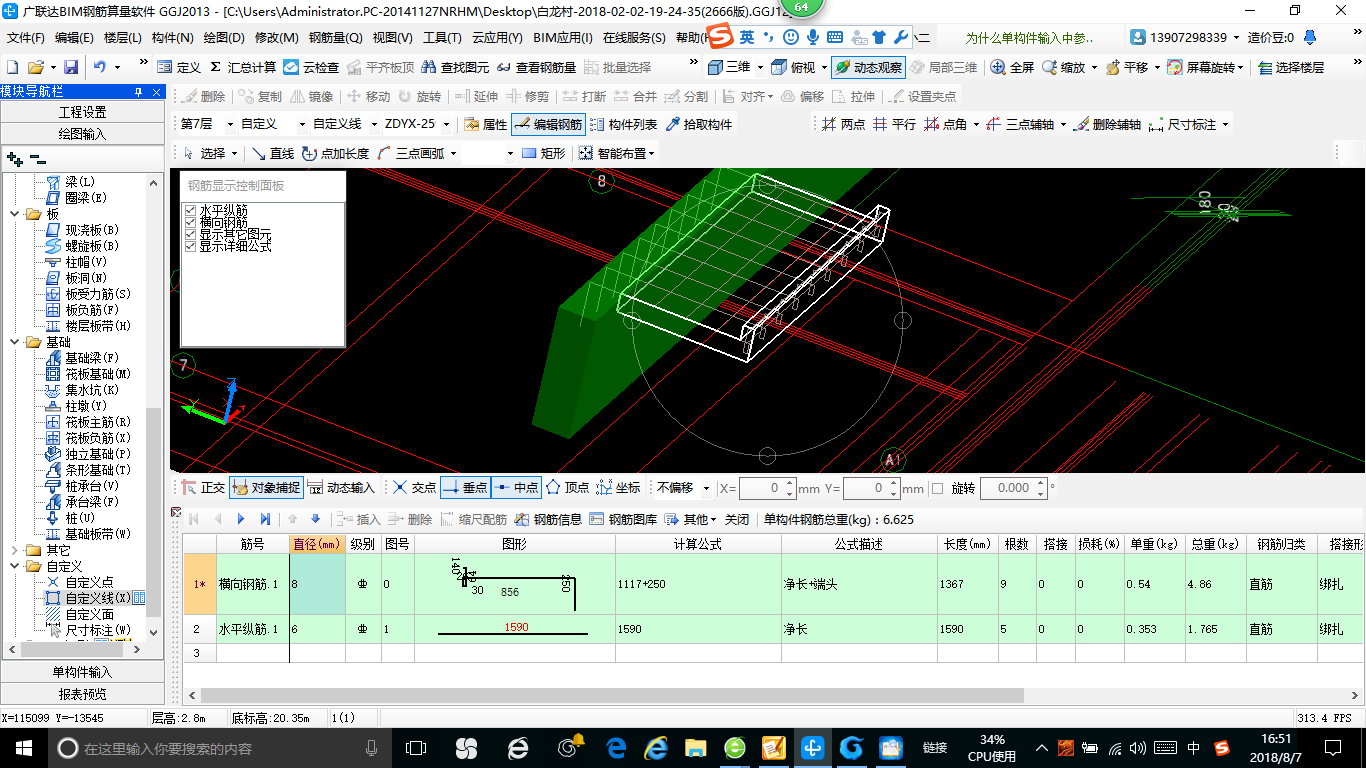The height and width of the screenshot is (768, 1366).
Task: Collapse 板 tree folder
Action: pos(14,214)
